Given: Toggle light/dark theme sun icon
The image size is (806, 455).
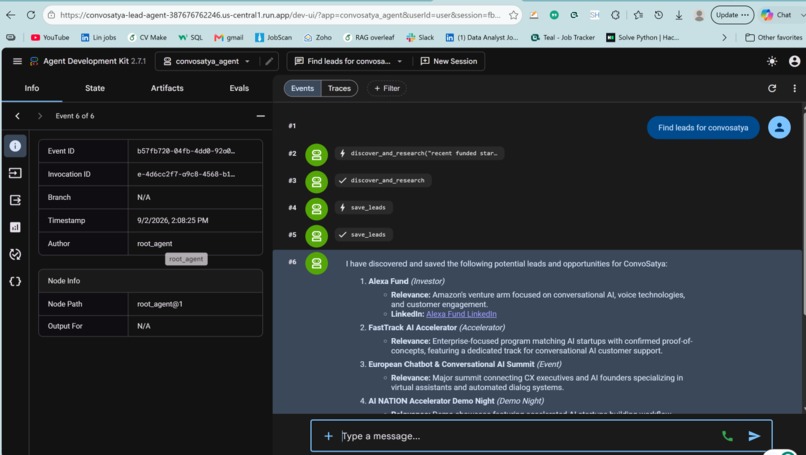Looking at the screenshot, I should (772, 61).
